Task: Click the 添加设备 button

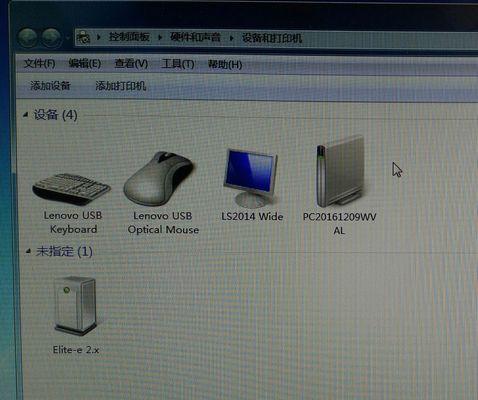Action: click(50, 86)
